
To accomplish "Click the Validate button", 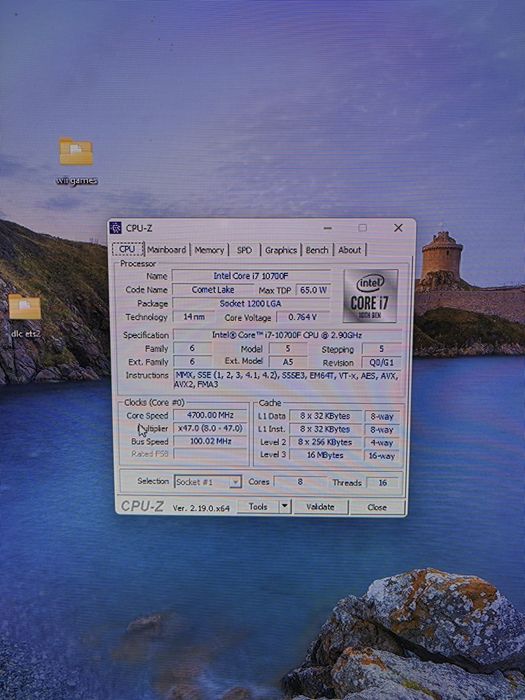I will [x=321, y=507].
